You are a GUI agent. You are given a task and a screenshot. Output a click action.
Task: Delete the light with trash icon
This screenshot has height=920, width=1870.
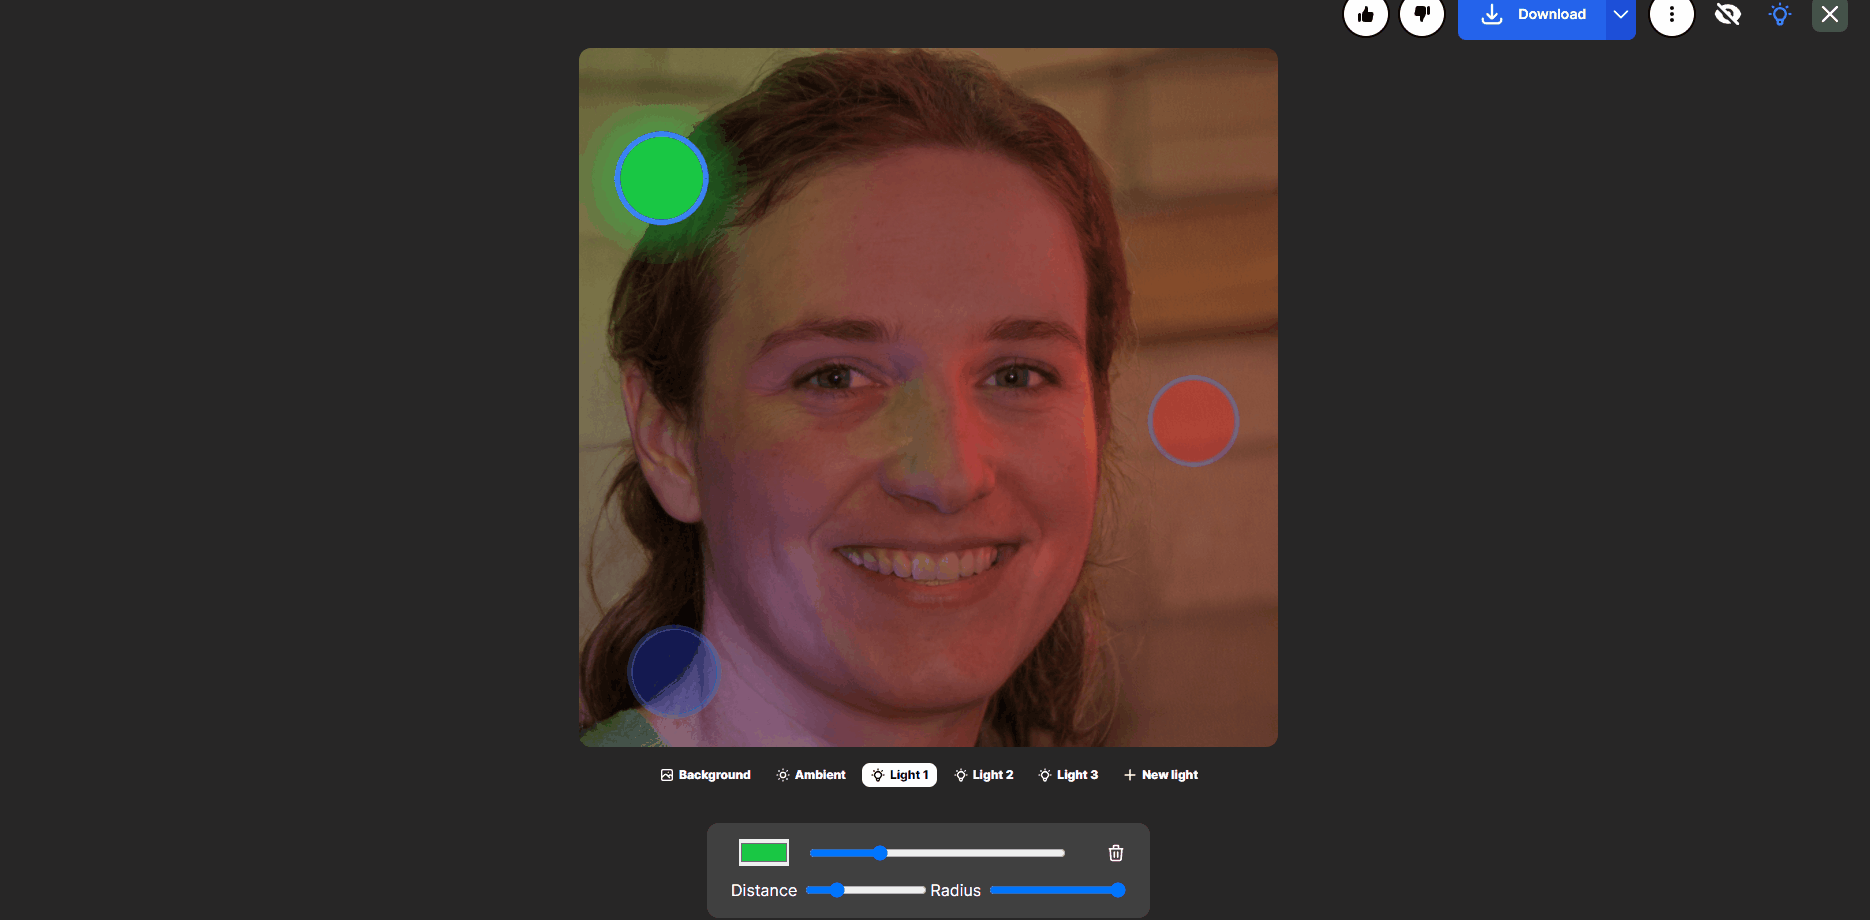1116,853
